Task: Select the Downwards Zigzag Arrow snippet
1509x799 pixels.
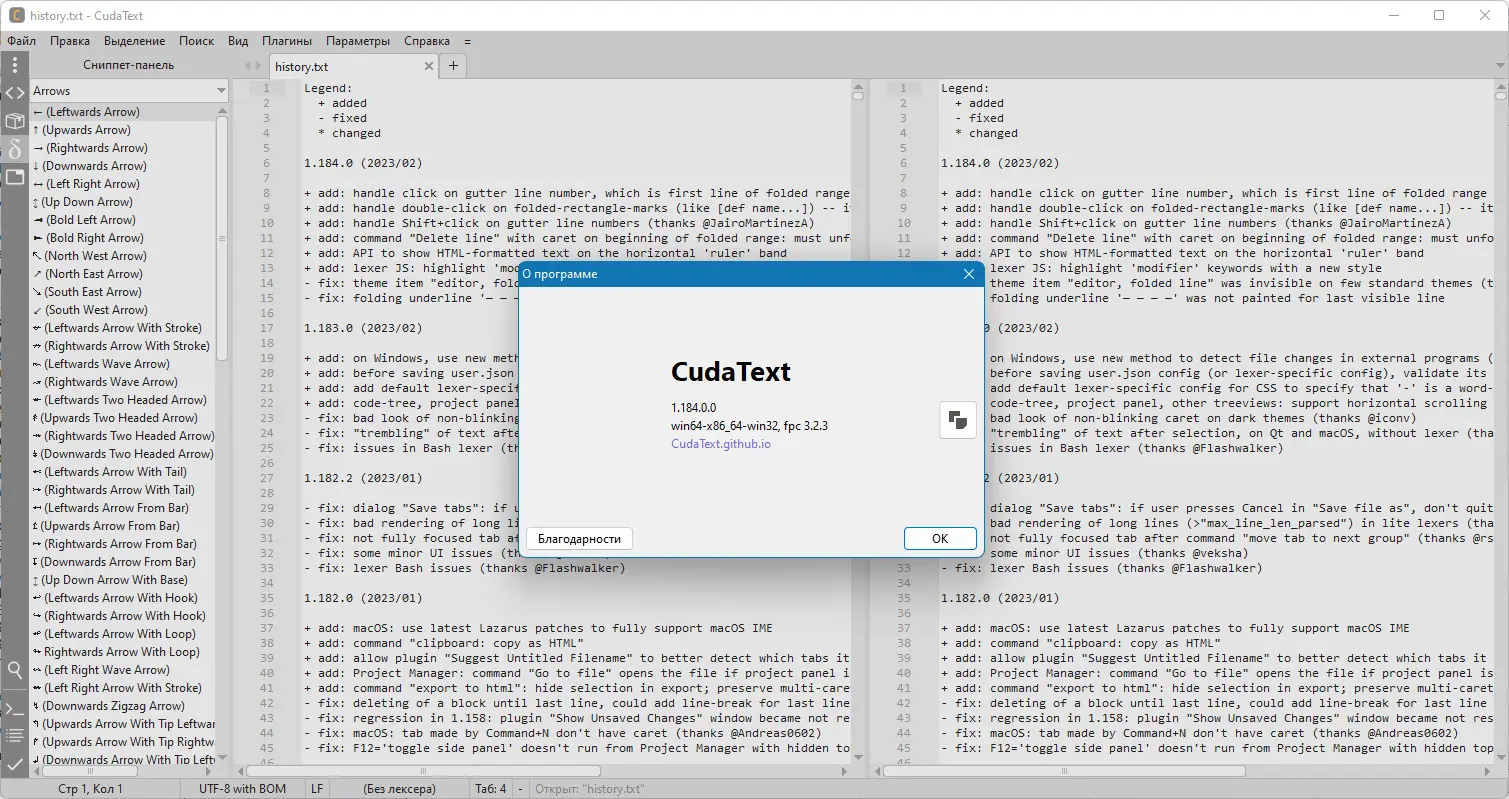Action: (x=123, y=706)
